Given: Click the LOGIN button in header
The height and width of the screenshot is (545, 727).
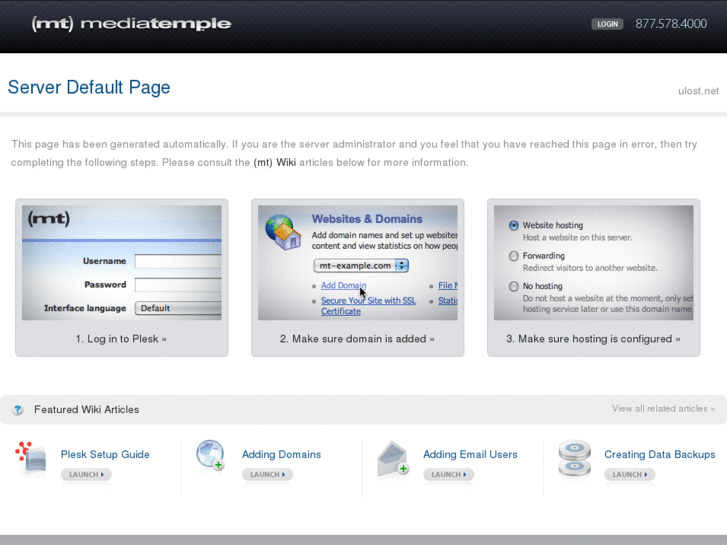Looking at the screenshot, I should point(607,24).
